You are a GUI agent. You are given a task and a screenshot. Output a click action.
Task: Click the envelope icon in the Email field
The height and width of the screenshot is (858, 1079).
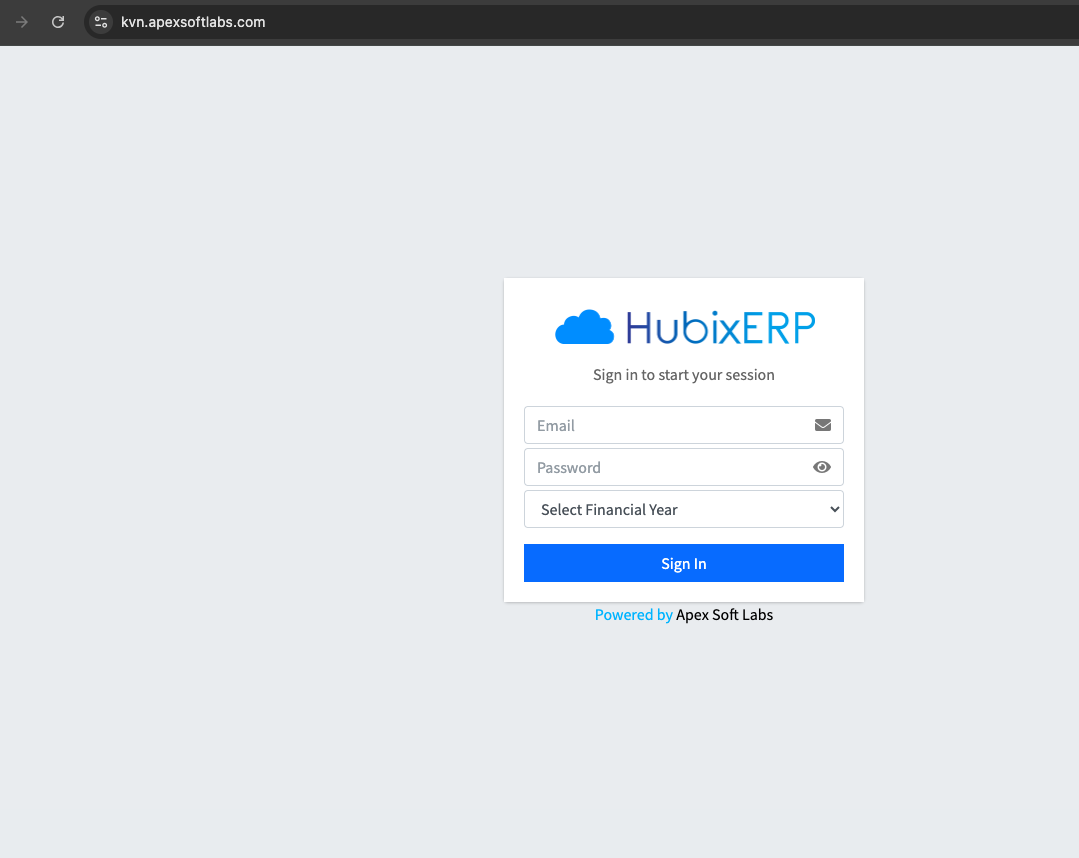(822, 425)
